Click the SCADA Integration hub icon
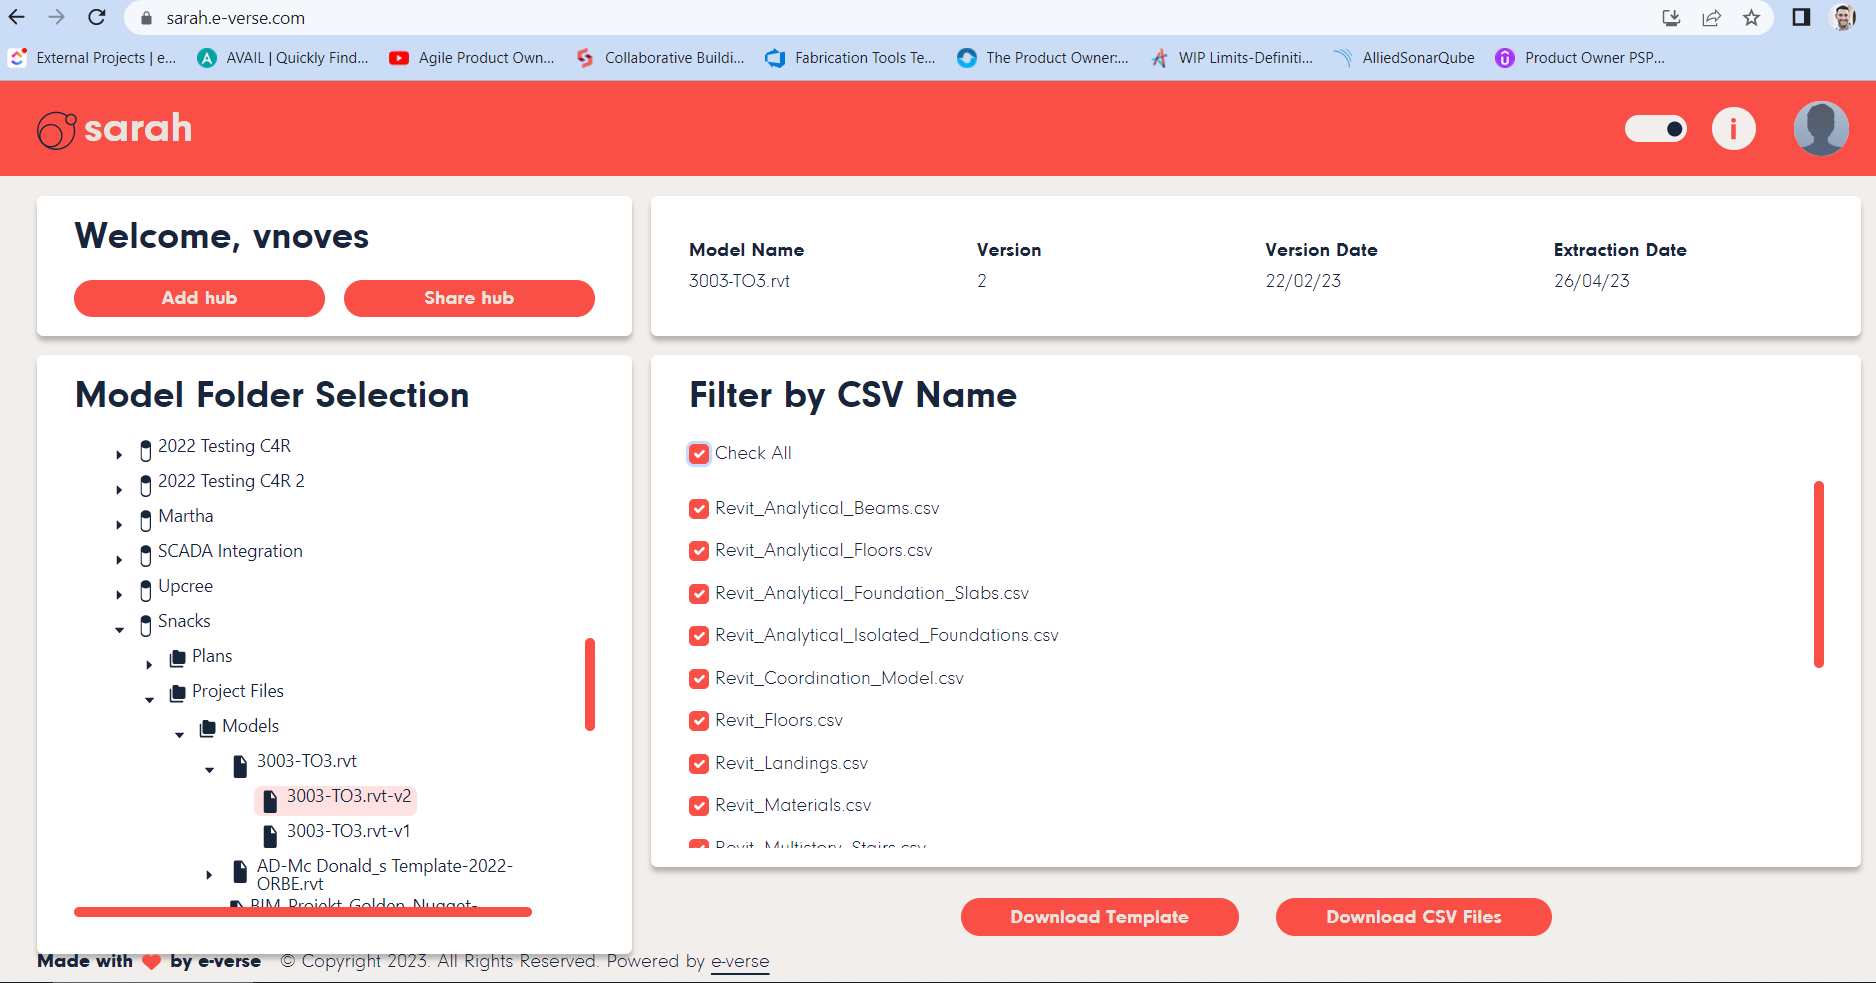 point(146,554)
